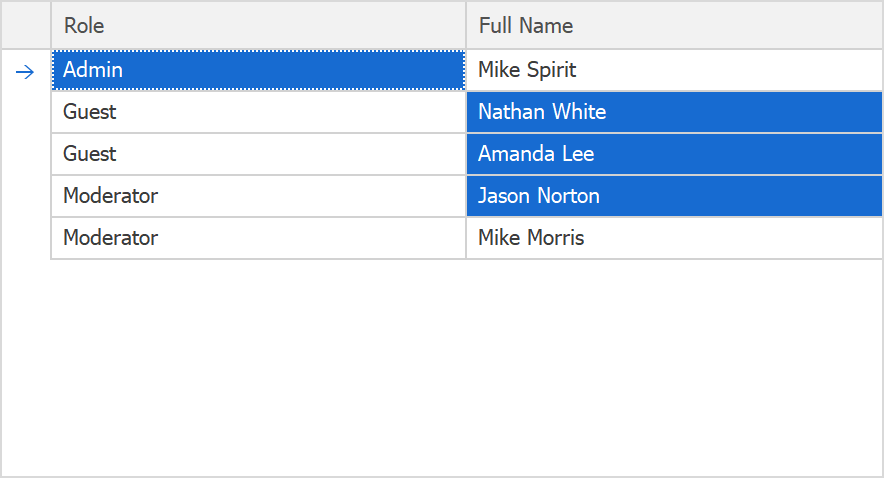Click the divider between Role and Full Name headers
Image resolution: width=884 pixels, height=478 pixels.
click(466, 25)
